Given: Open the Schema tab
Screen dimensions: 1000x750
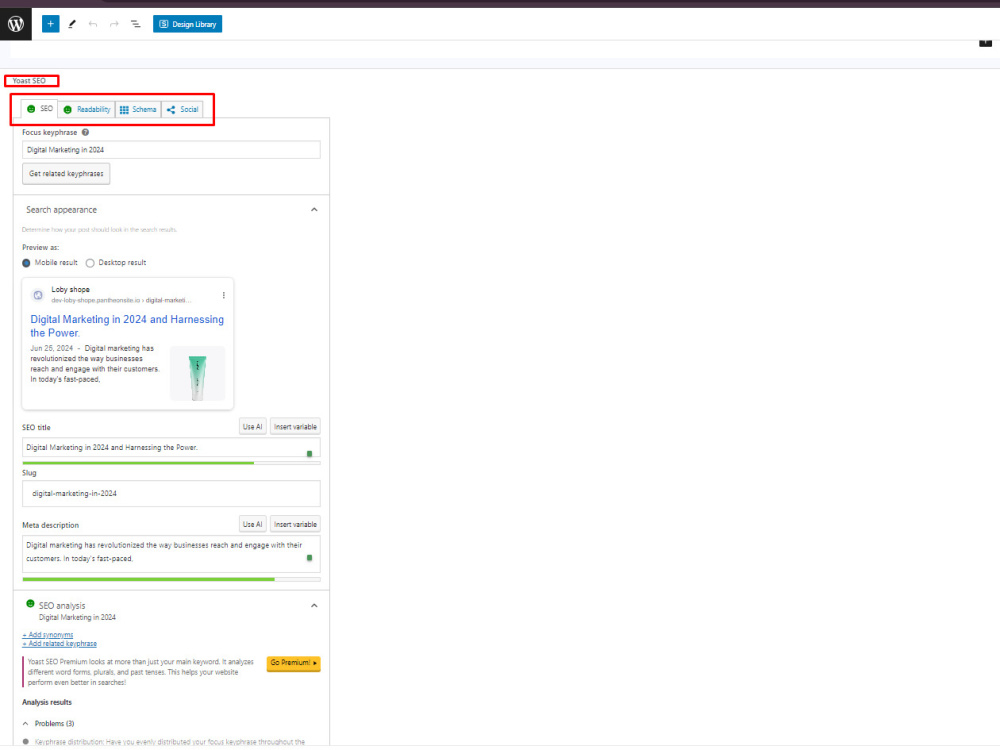Looking at the screenshot, I should click(x=138, y=110).
